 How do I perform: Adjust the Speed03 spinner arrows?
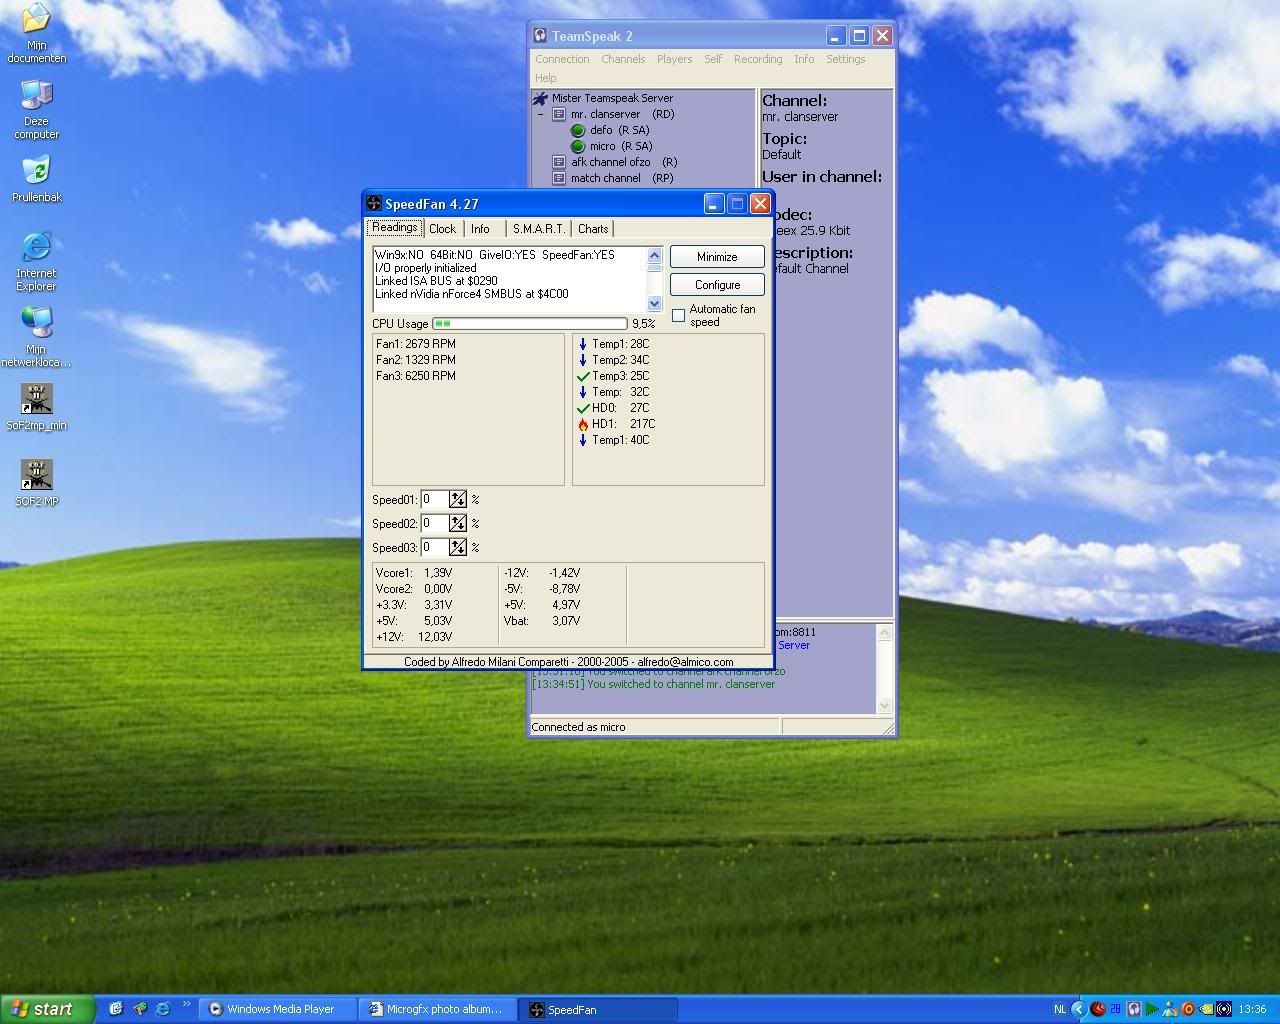point(458,547)
